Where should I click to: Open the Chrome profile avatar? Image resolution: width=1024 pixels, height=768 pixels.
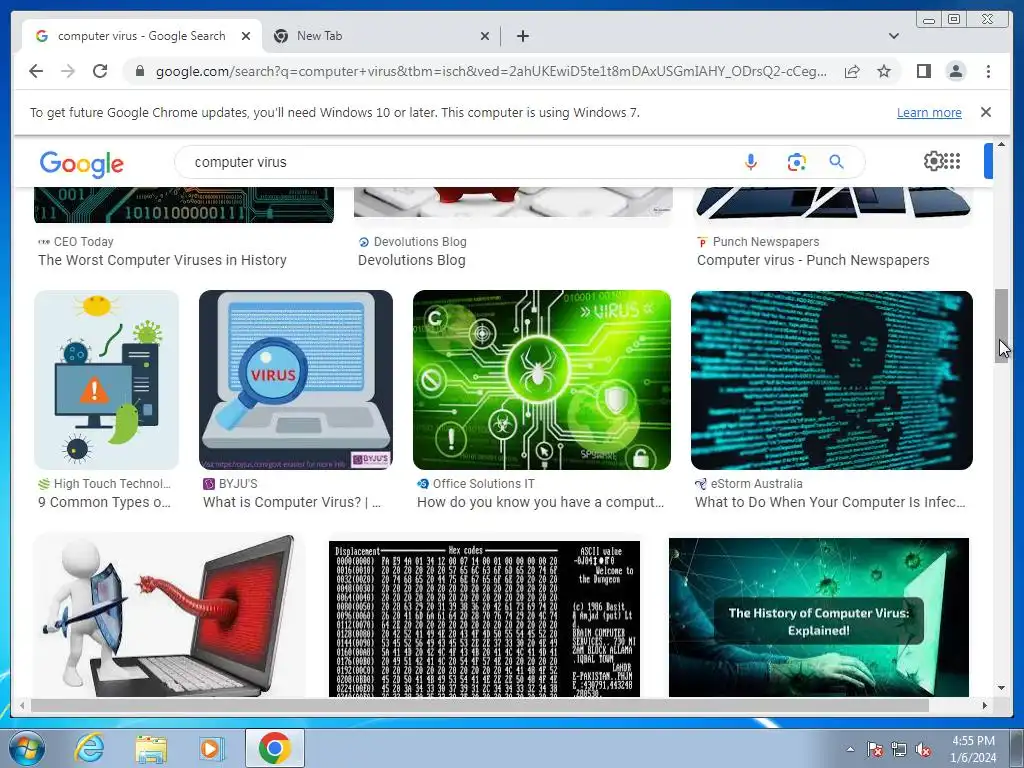coord(956,71)
